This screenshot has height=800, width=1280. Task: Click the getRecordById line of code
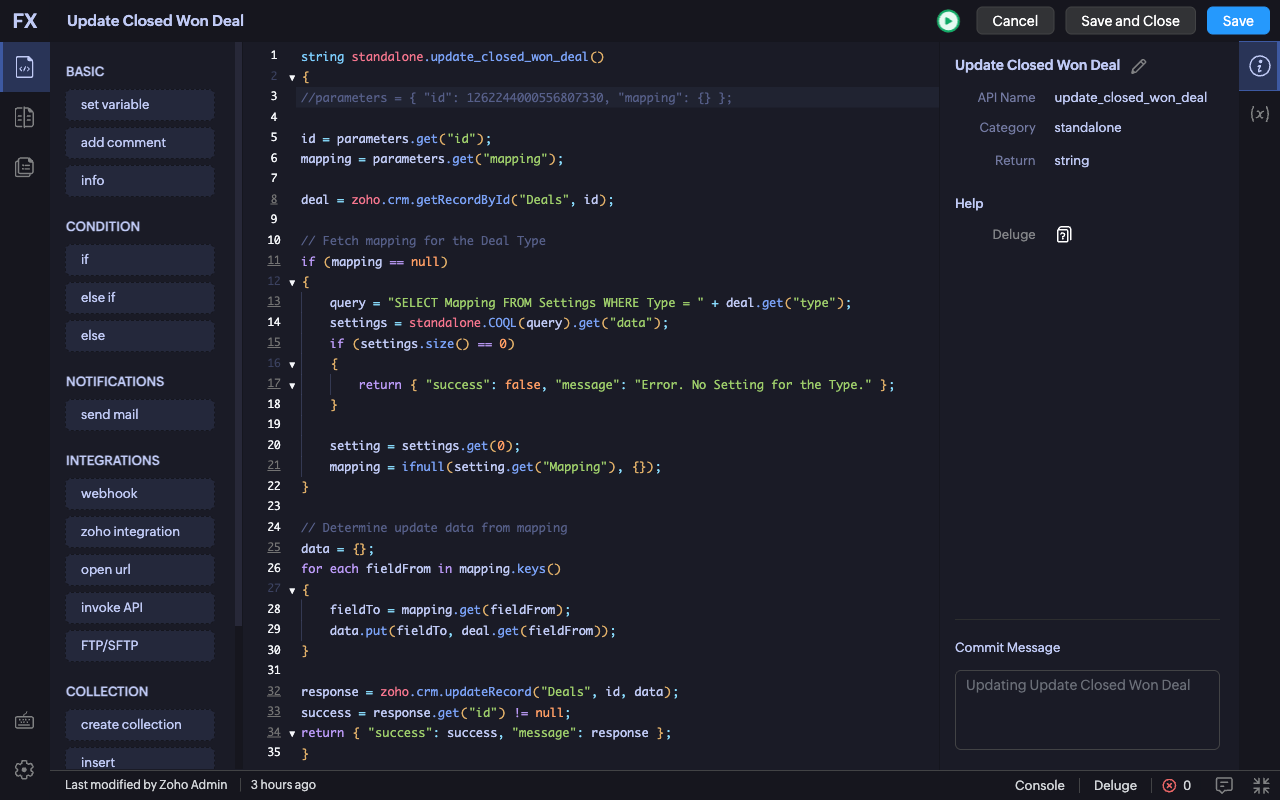(457, 200)
